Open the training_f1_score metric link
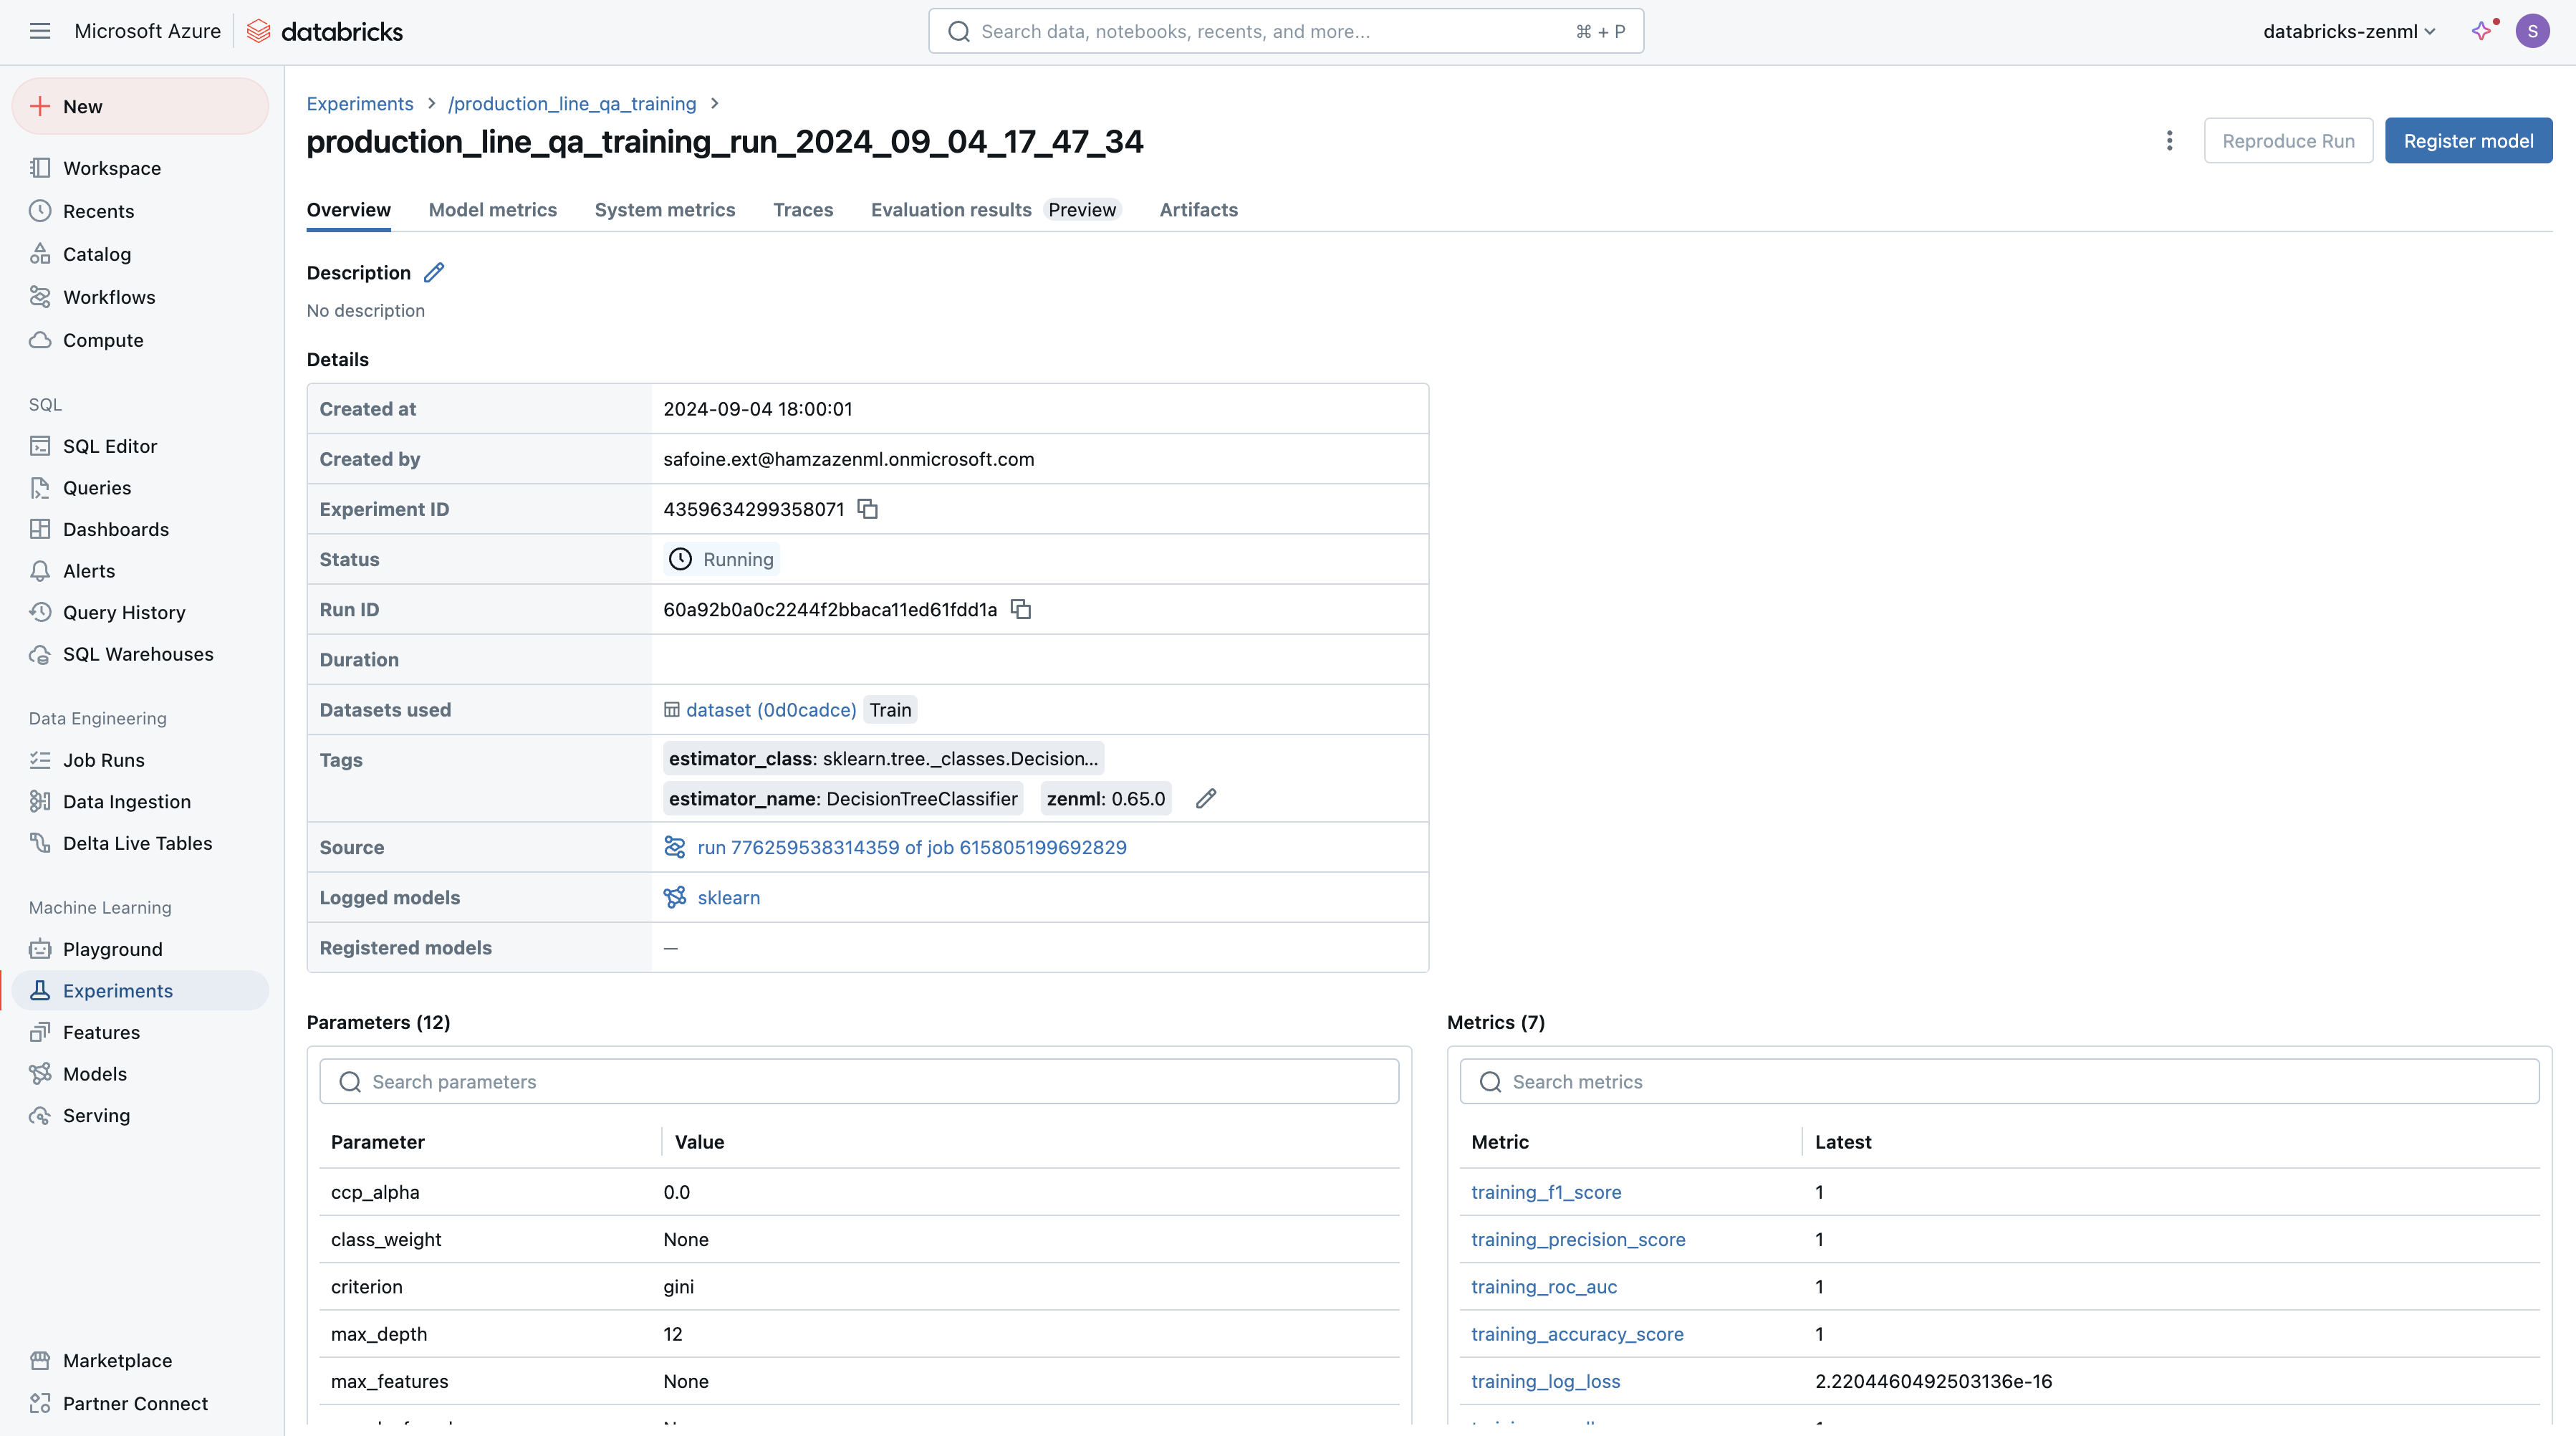 [x=1546, y=1192]
